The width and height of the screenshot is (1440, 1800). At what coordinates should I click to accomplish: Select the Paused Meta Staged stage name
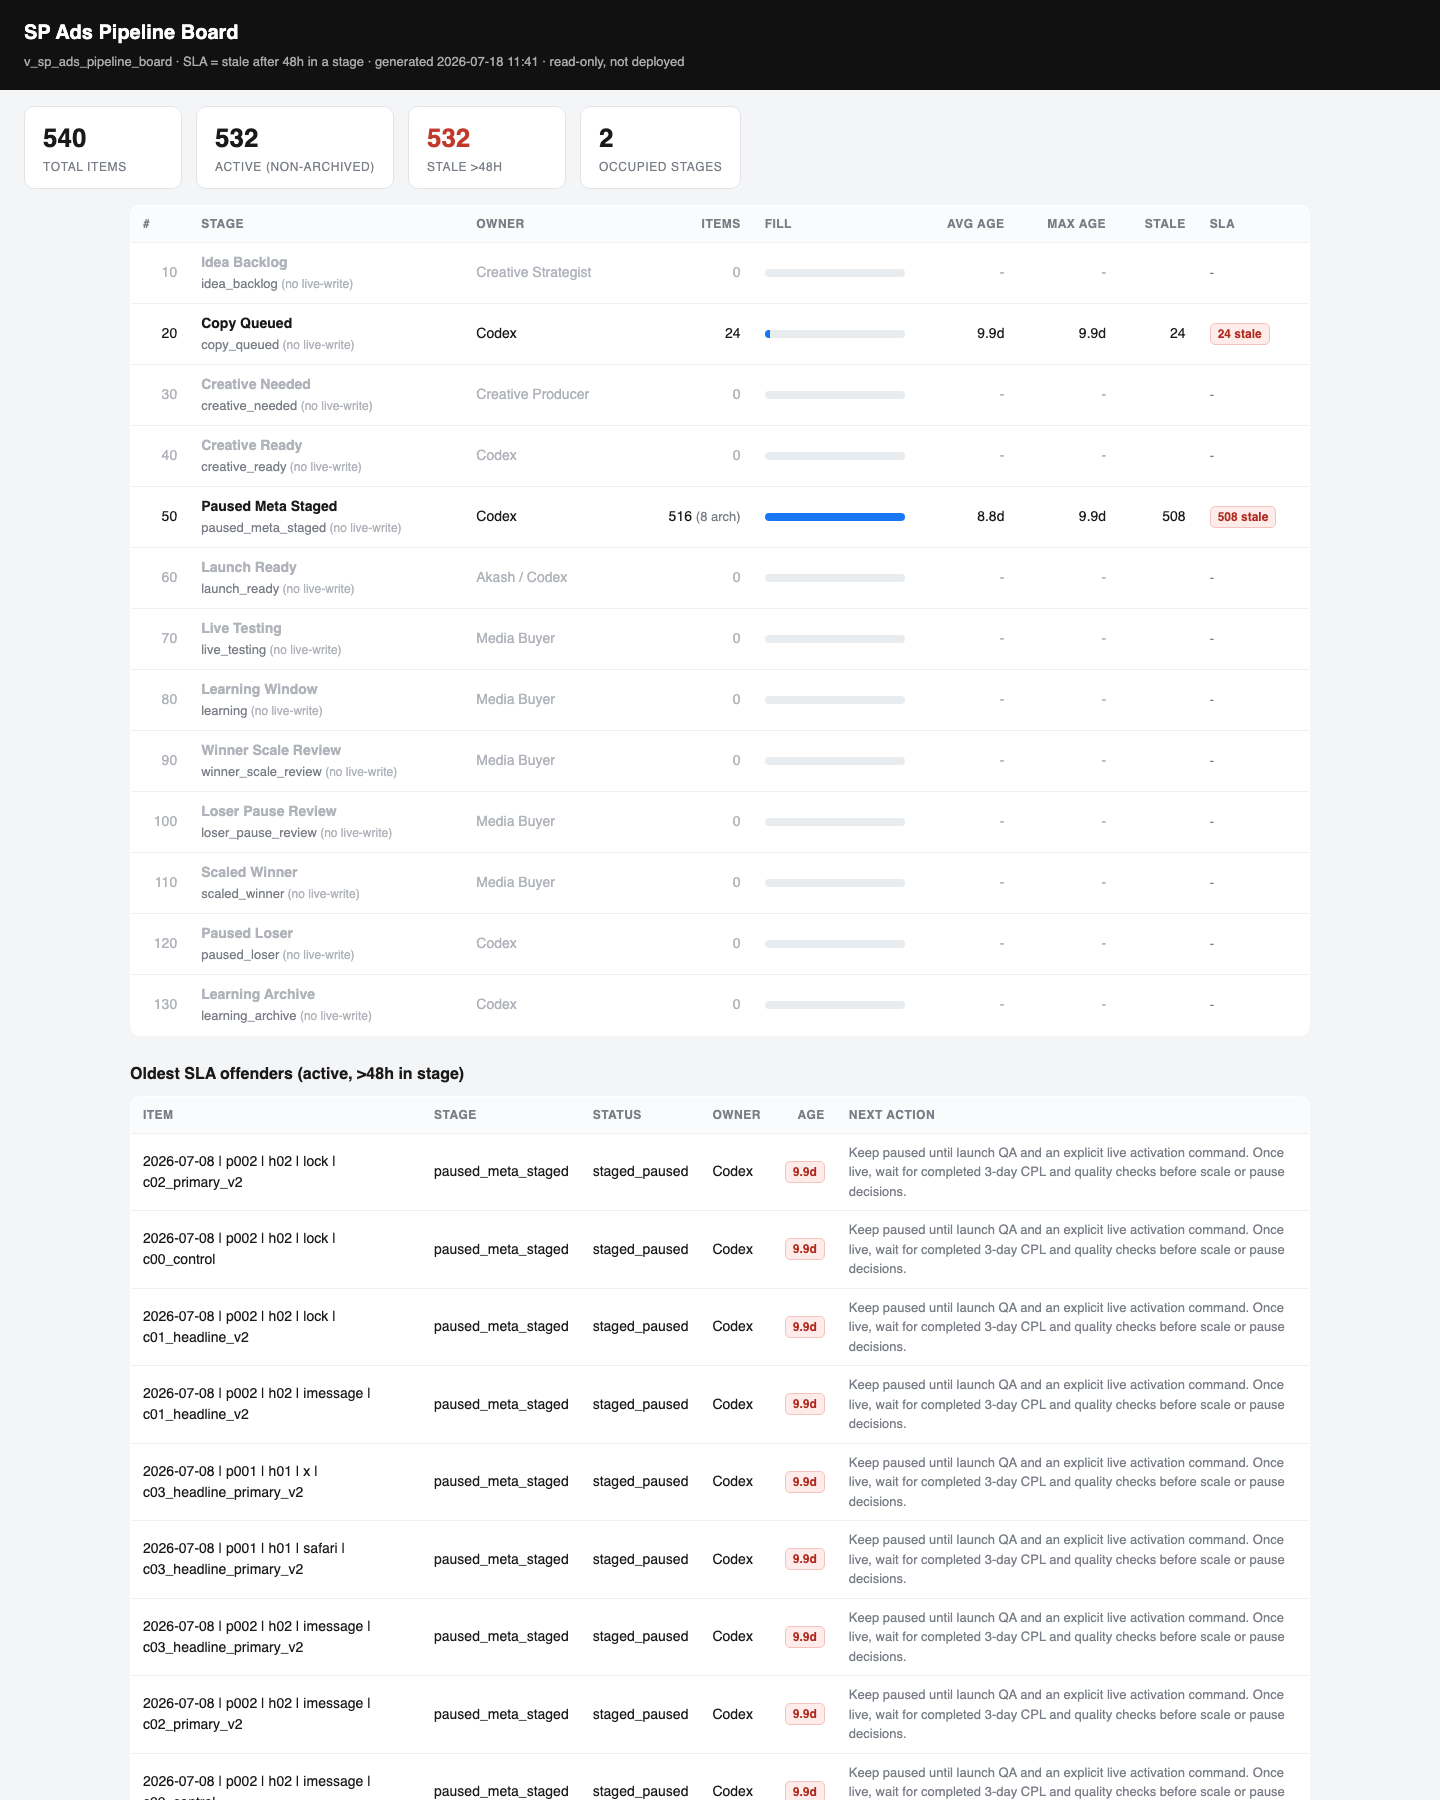[x=269, y=506]
